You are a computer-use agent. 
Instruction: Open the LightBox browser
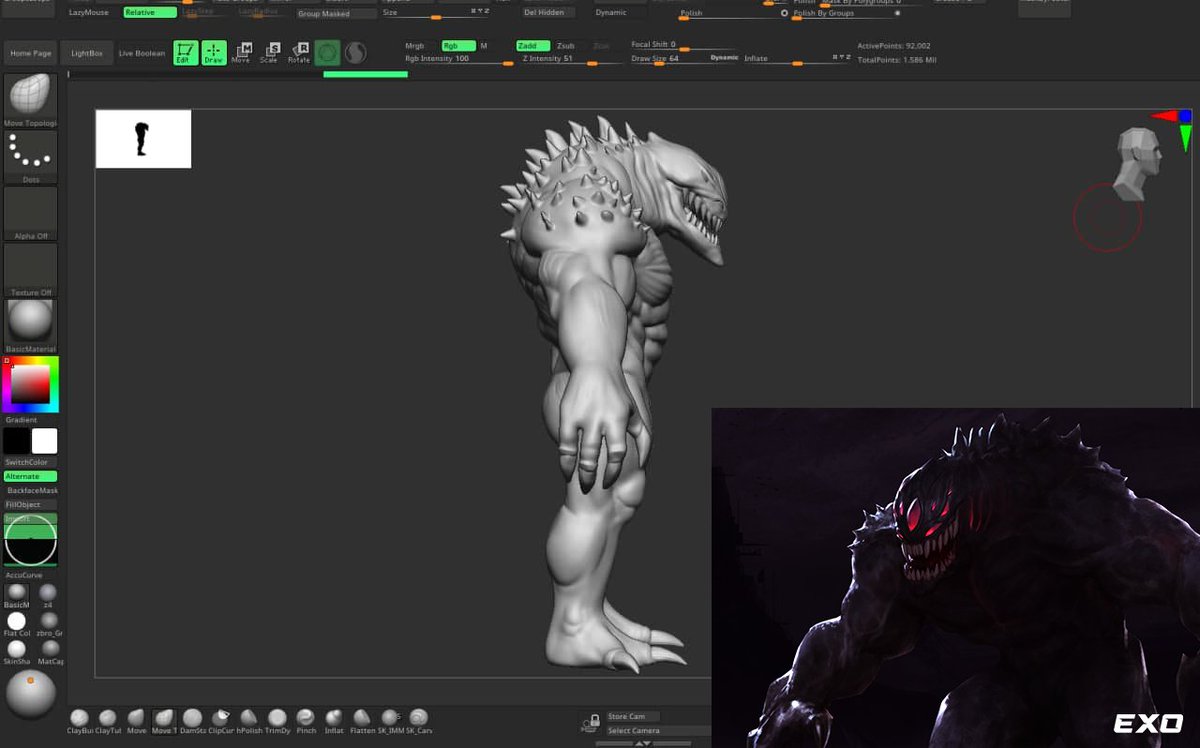[88, 52]
